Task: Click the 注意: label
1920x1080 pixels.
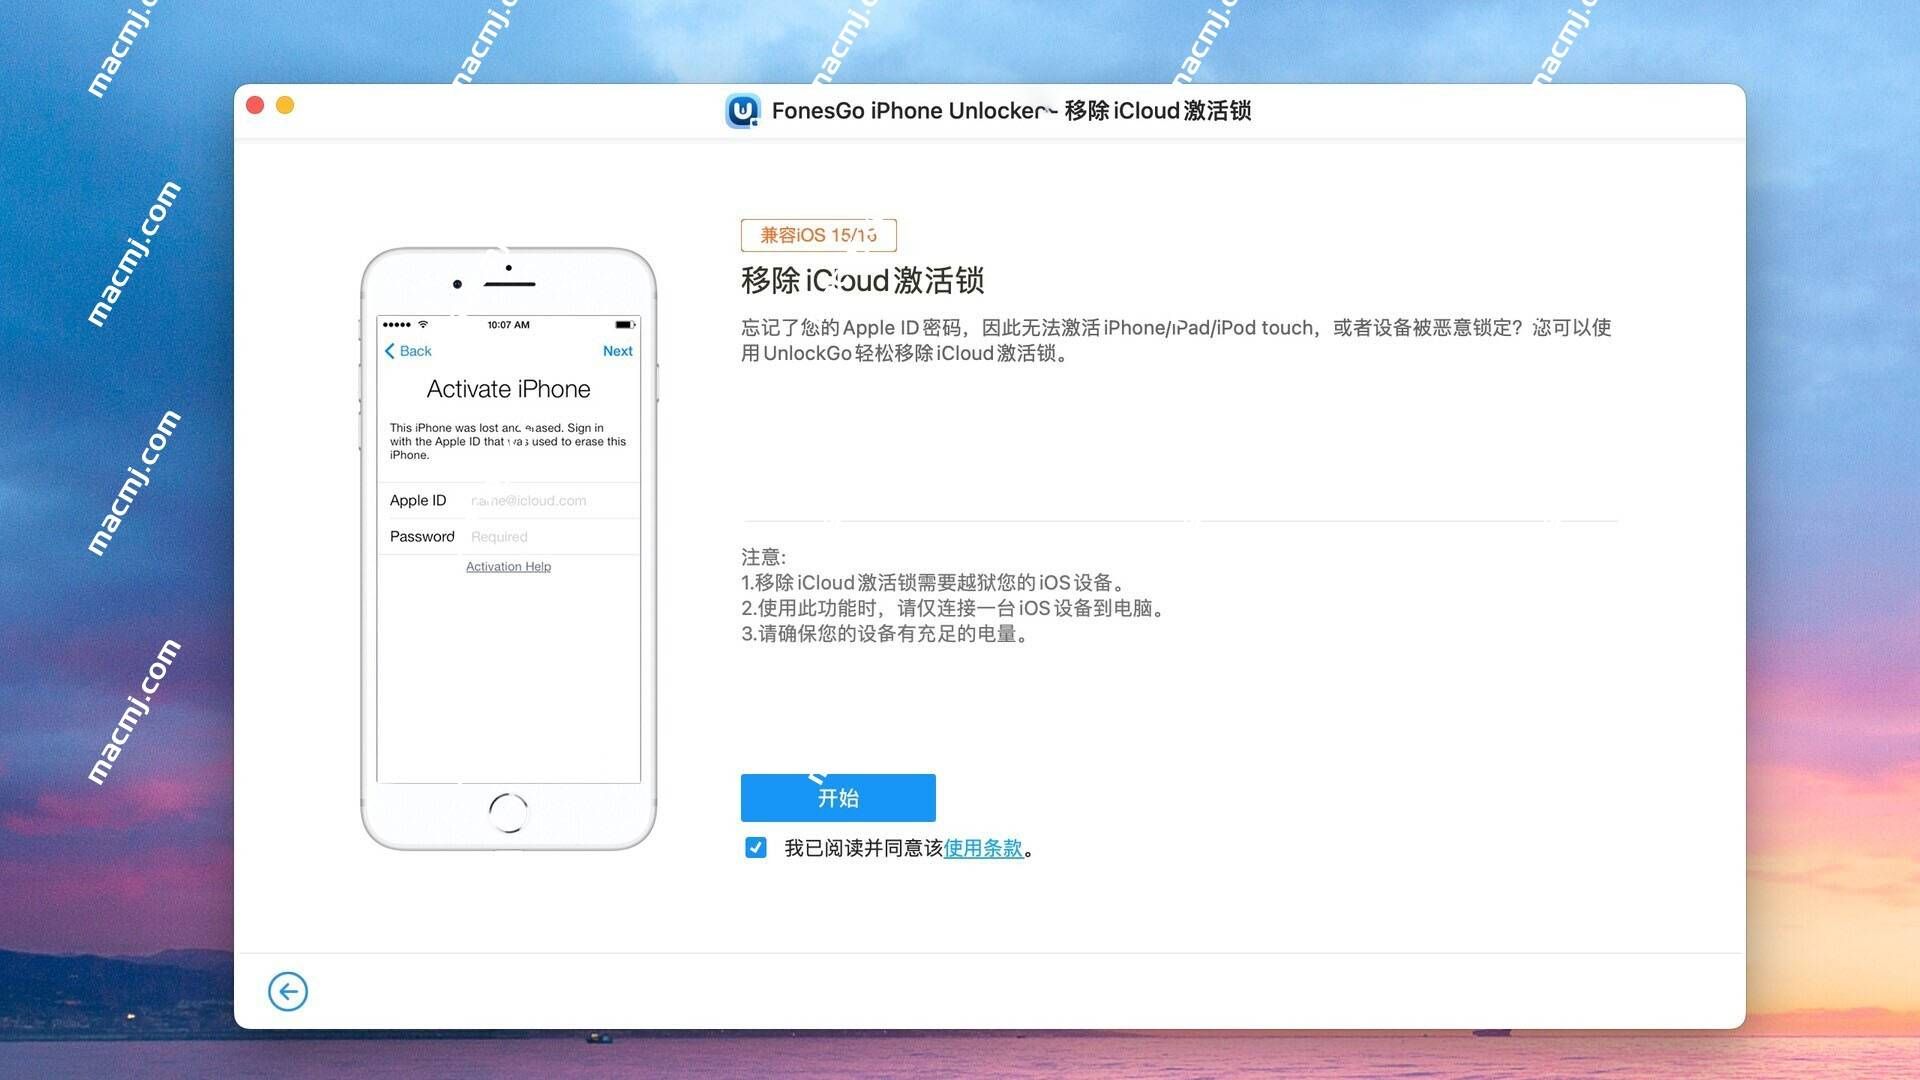Action: (764, 557)
